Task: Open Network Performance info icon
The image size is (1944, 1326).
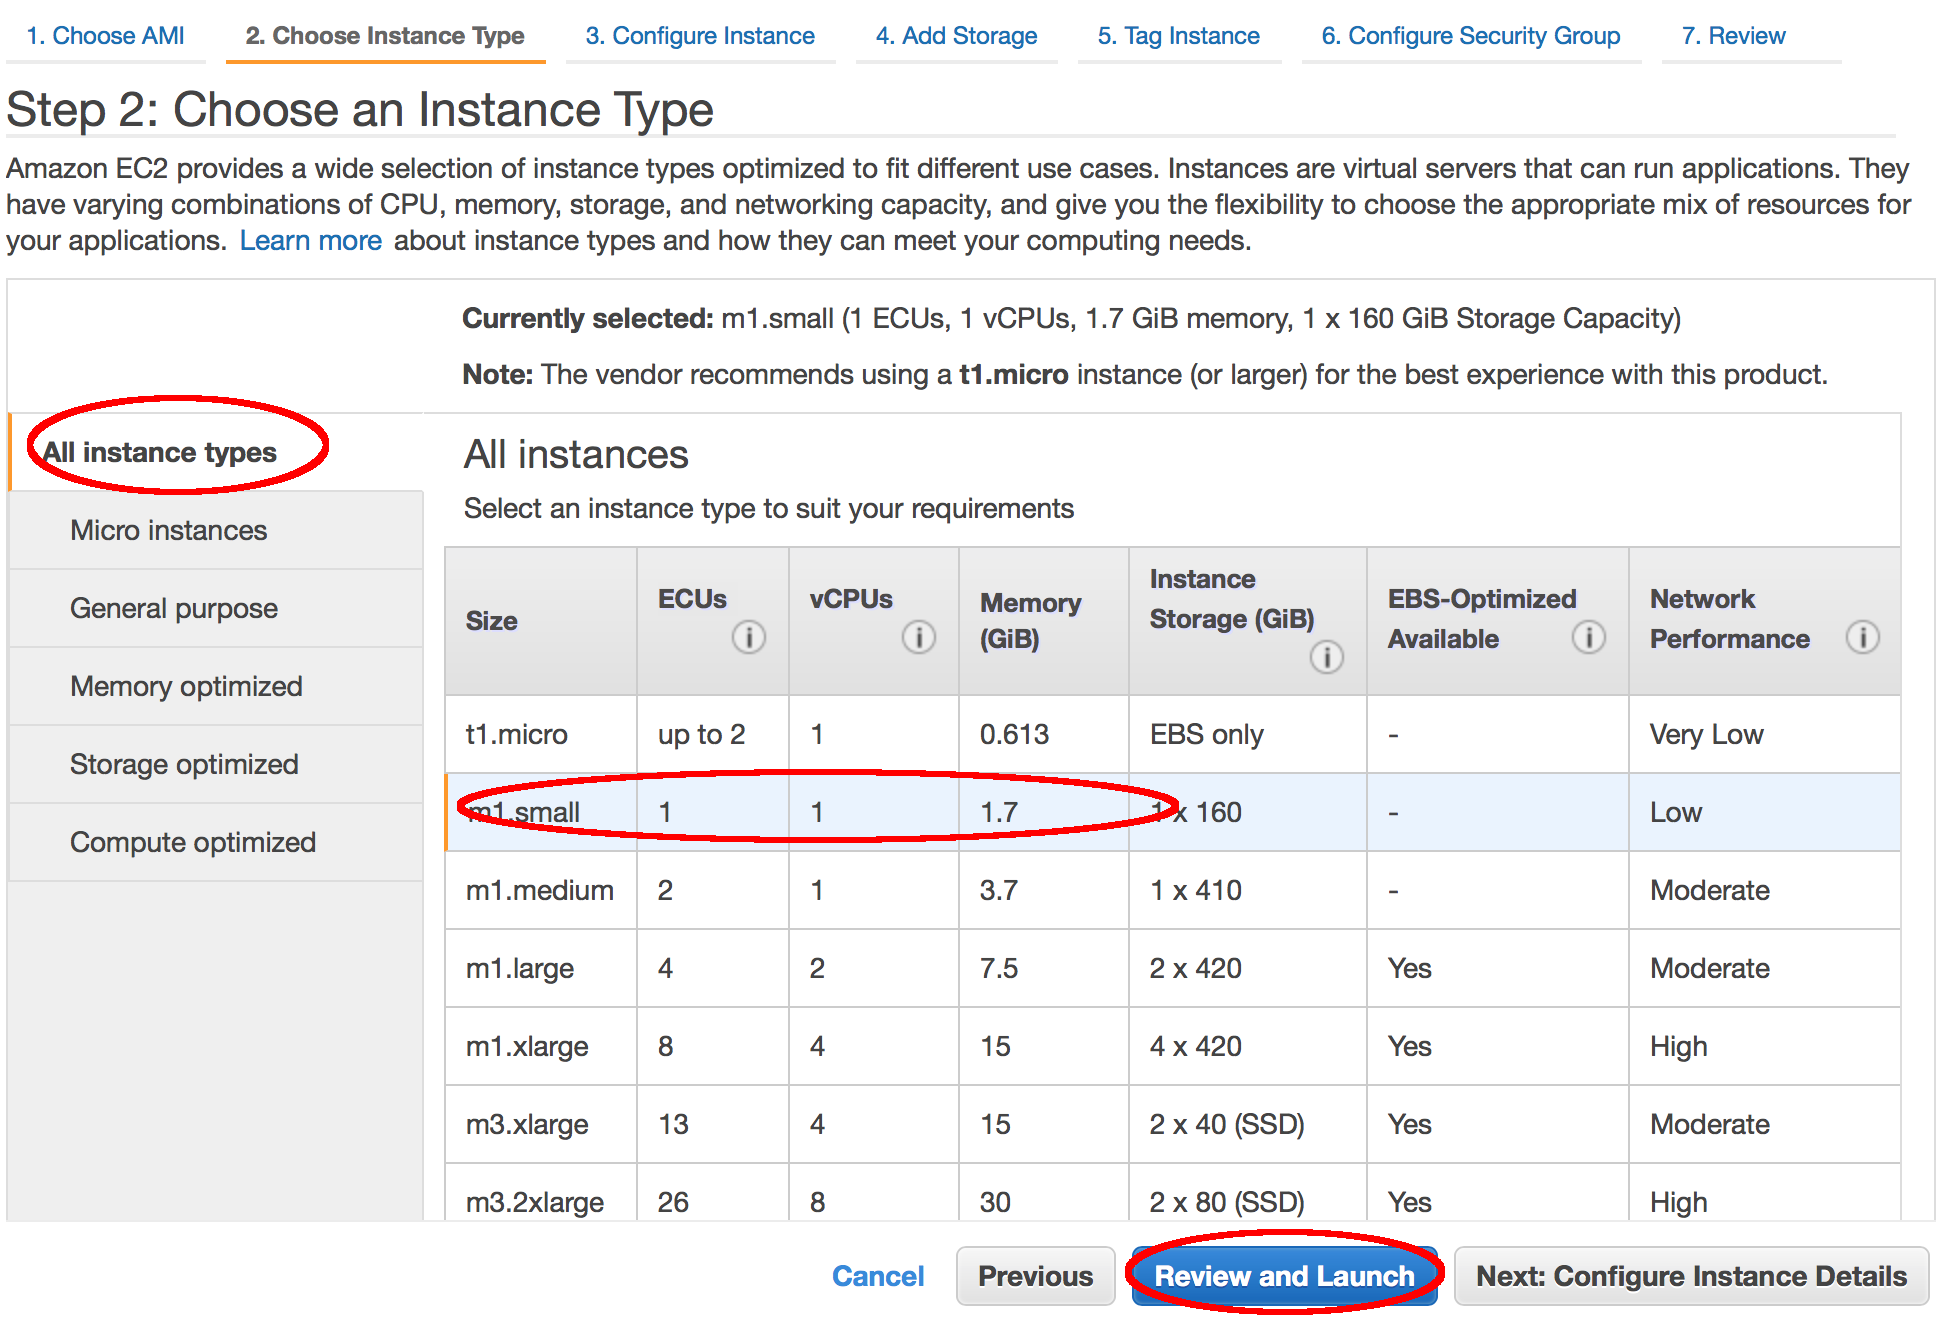Action: [1862, 637]
